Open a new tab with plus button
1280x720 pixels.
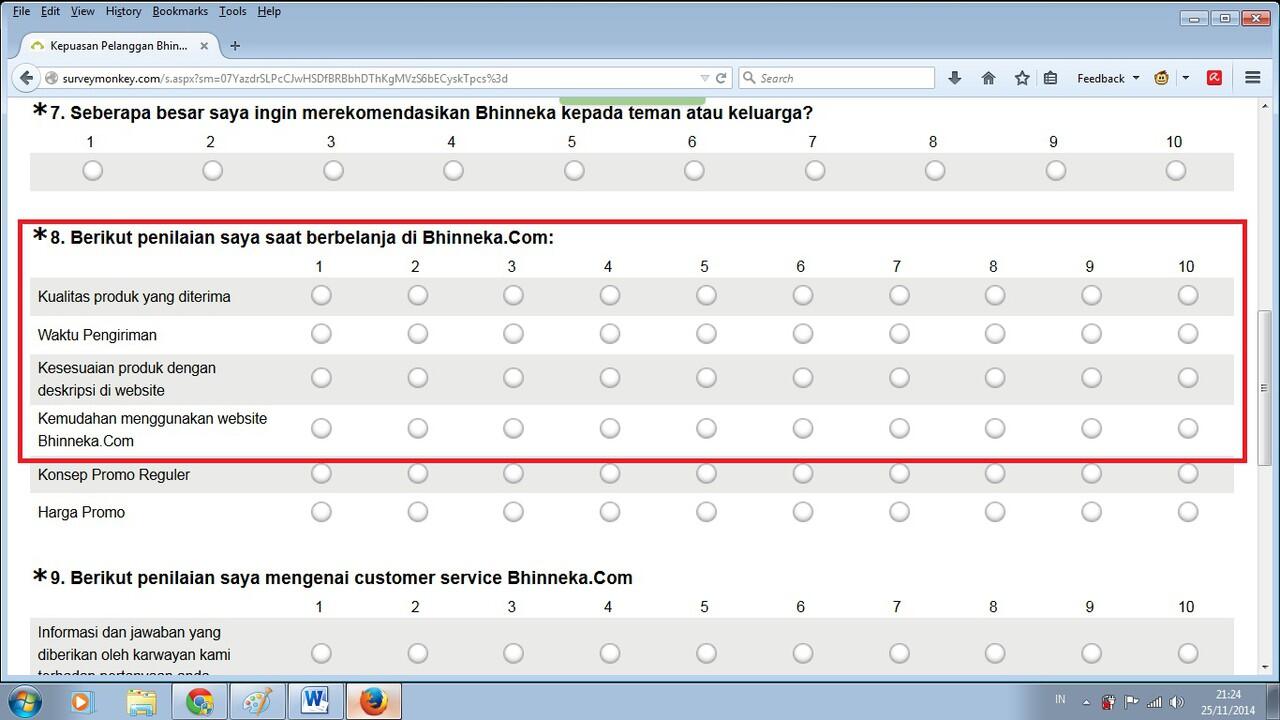(235, 46)
